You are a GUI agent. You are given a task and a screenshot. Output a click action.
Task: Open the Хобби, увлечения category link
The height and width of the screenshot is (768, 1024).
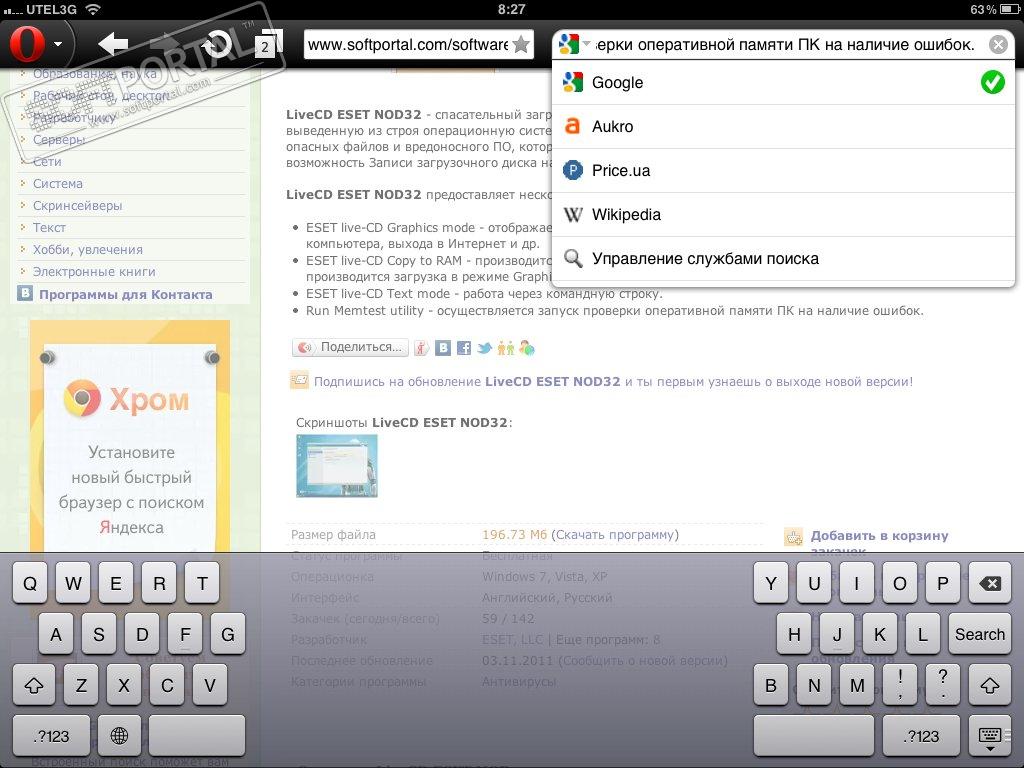click(88, 249)
